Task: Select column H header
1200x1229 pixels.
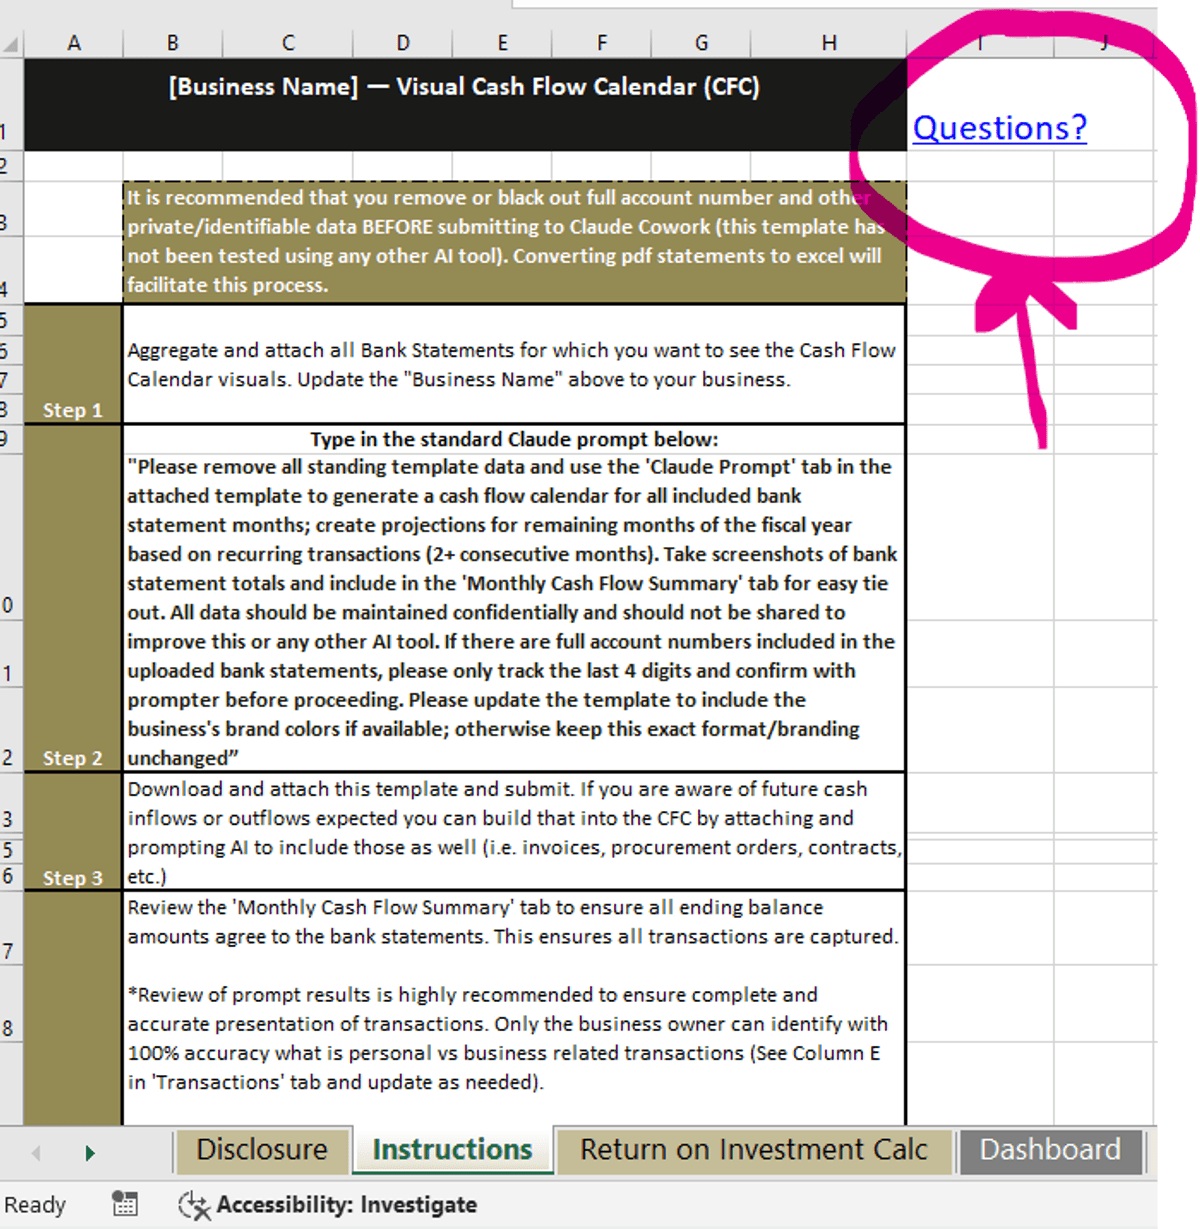Action: [829, 43]
